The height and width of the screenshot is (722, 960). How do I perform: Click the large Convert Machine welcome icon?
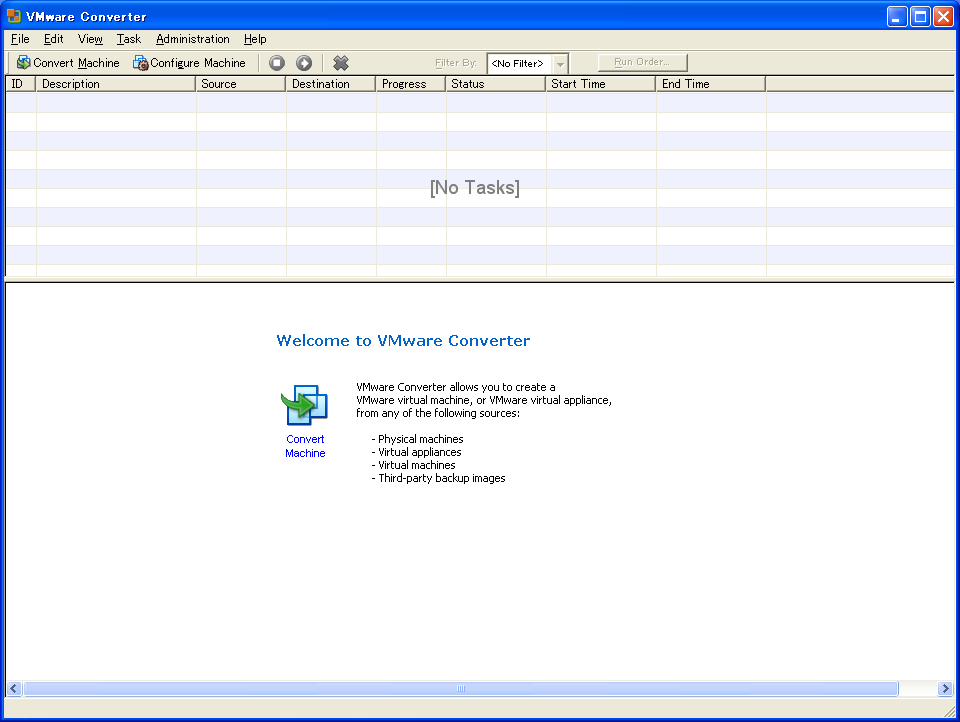click(x=304, y=405)
